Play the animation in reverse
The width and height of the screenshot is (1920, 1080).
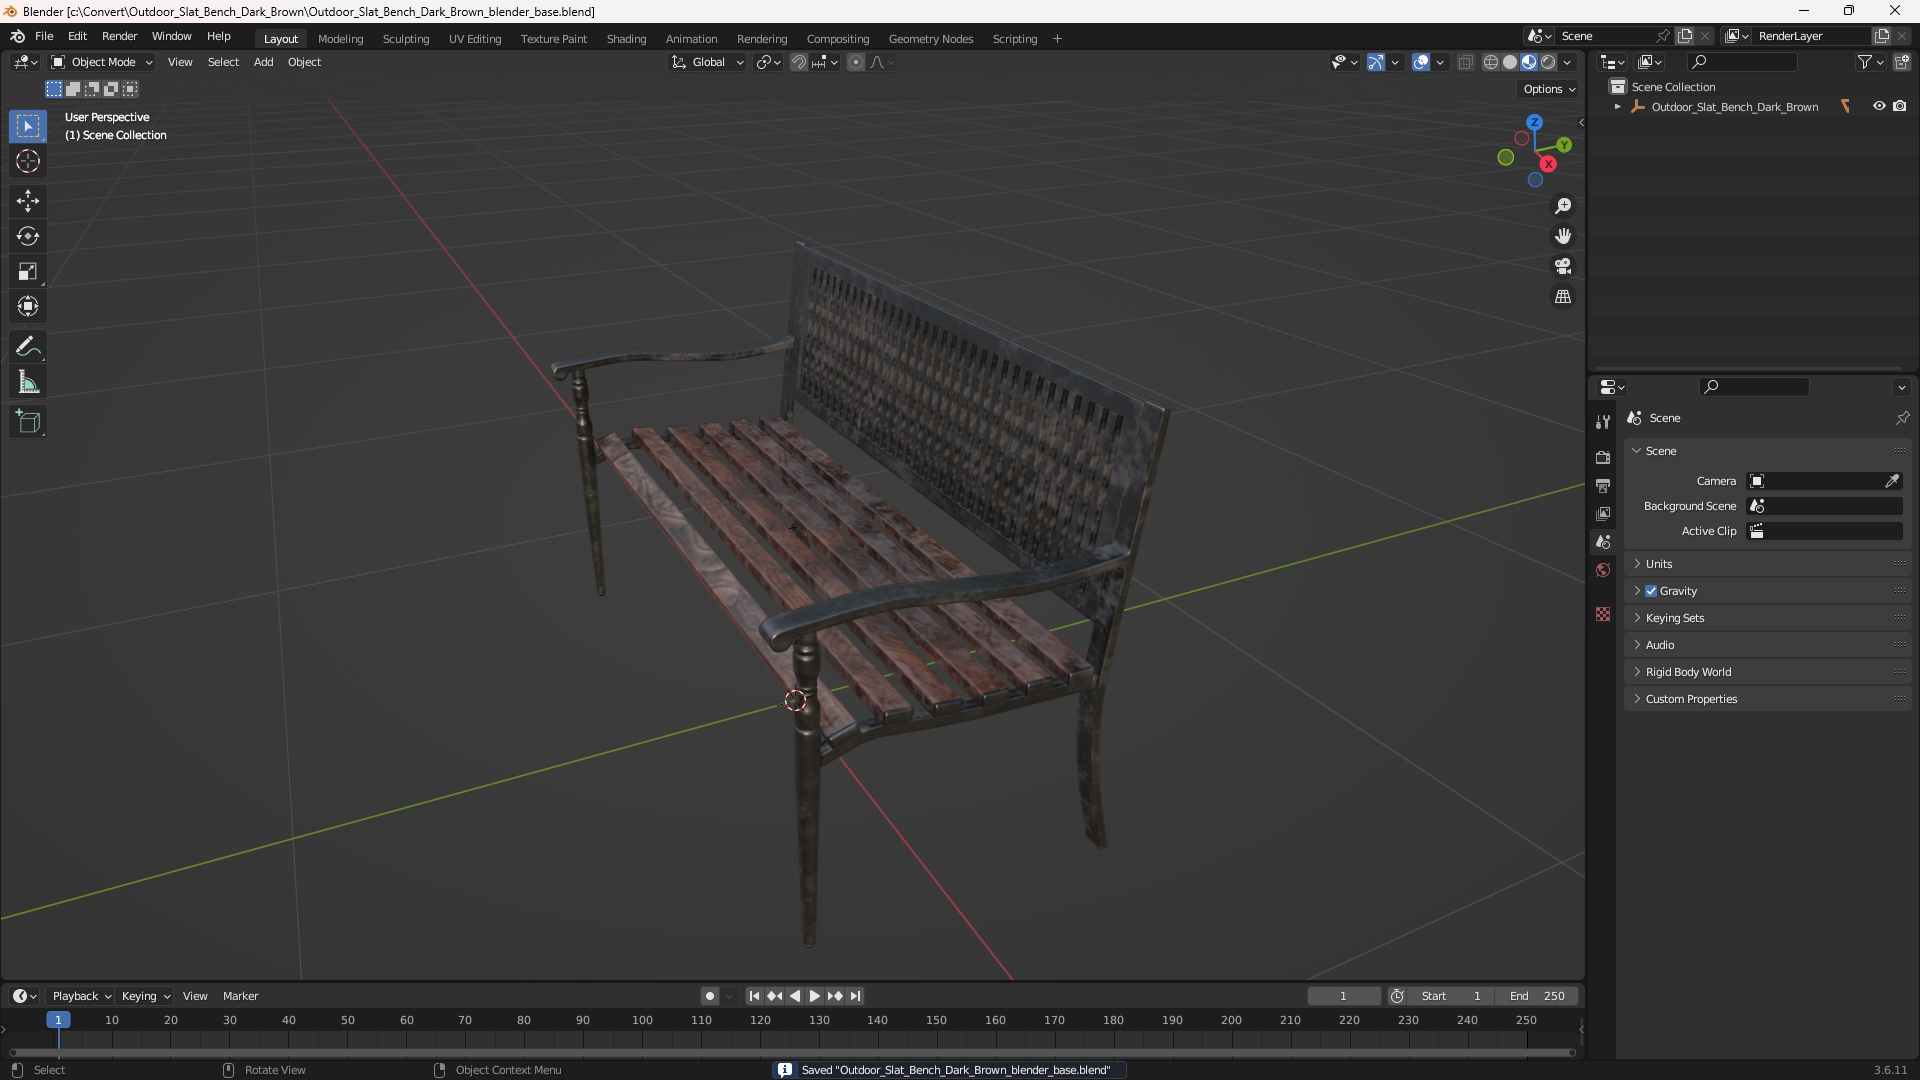[x=795, y=996]
